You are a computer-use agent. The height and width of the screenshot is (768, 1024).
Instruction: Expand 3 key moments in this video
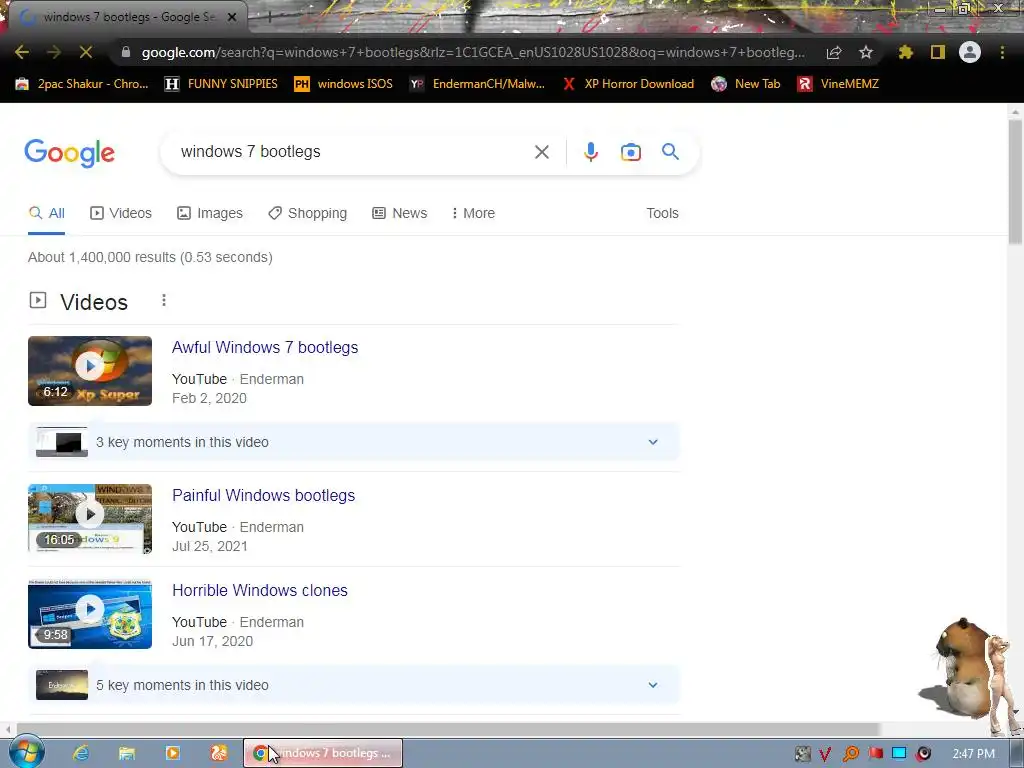tap(354, 442)
